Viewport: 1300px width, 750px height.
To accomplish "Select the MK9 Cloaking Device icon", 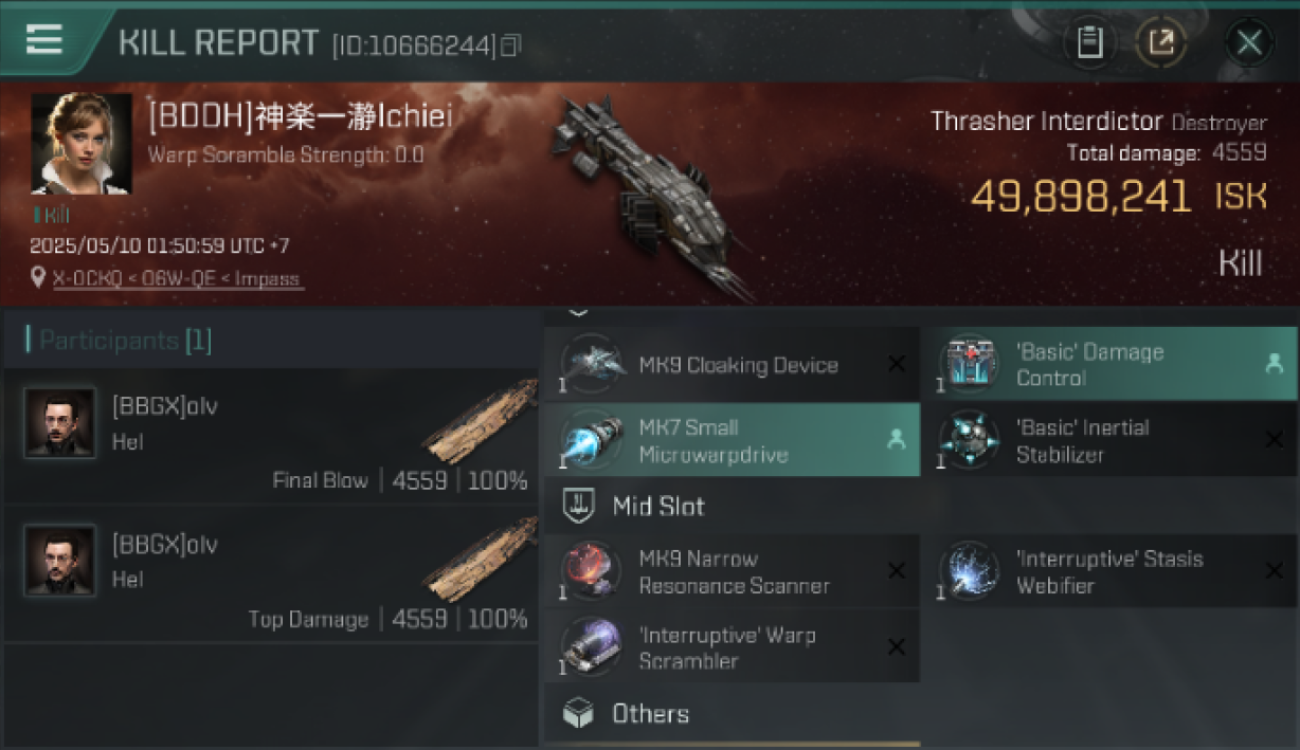I will [591, 364].
